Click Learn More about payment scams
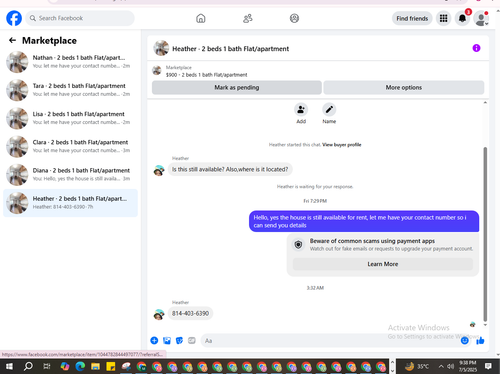Image resolution: width=500 pixels, height=374 pixels. [383, 264]
